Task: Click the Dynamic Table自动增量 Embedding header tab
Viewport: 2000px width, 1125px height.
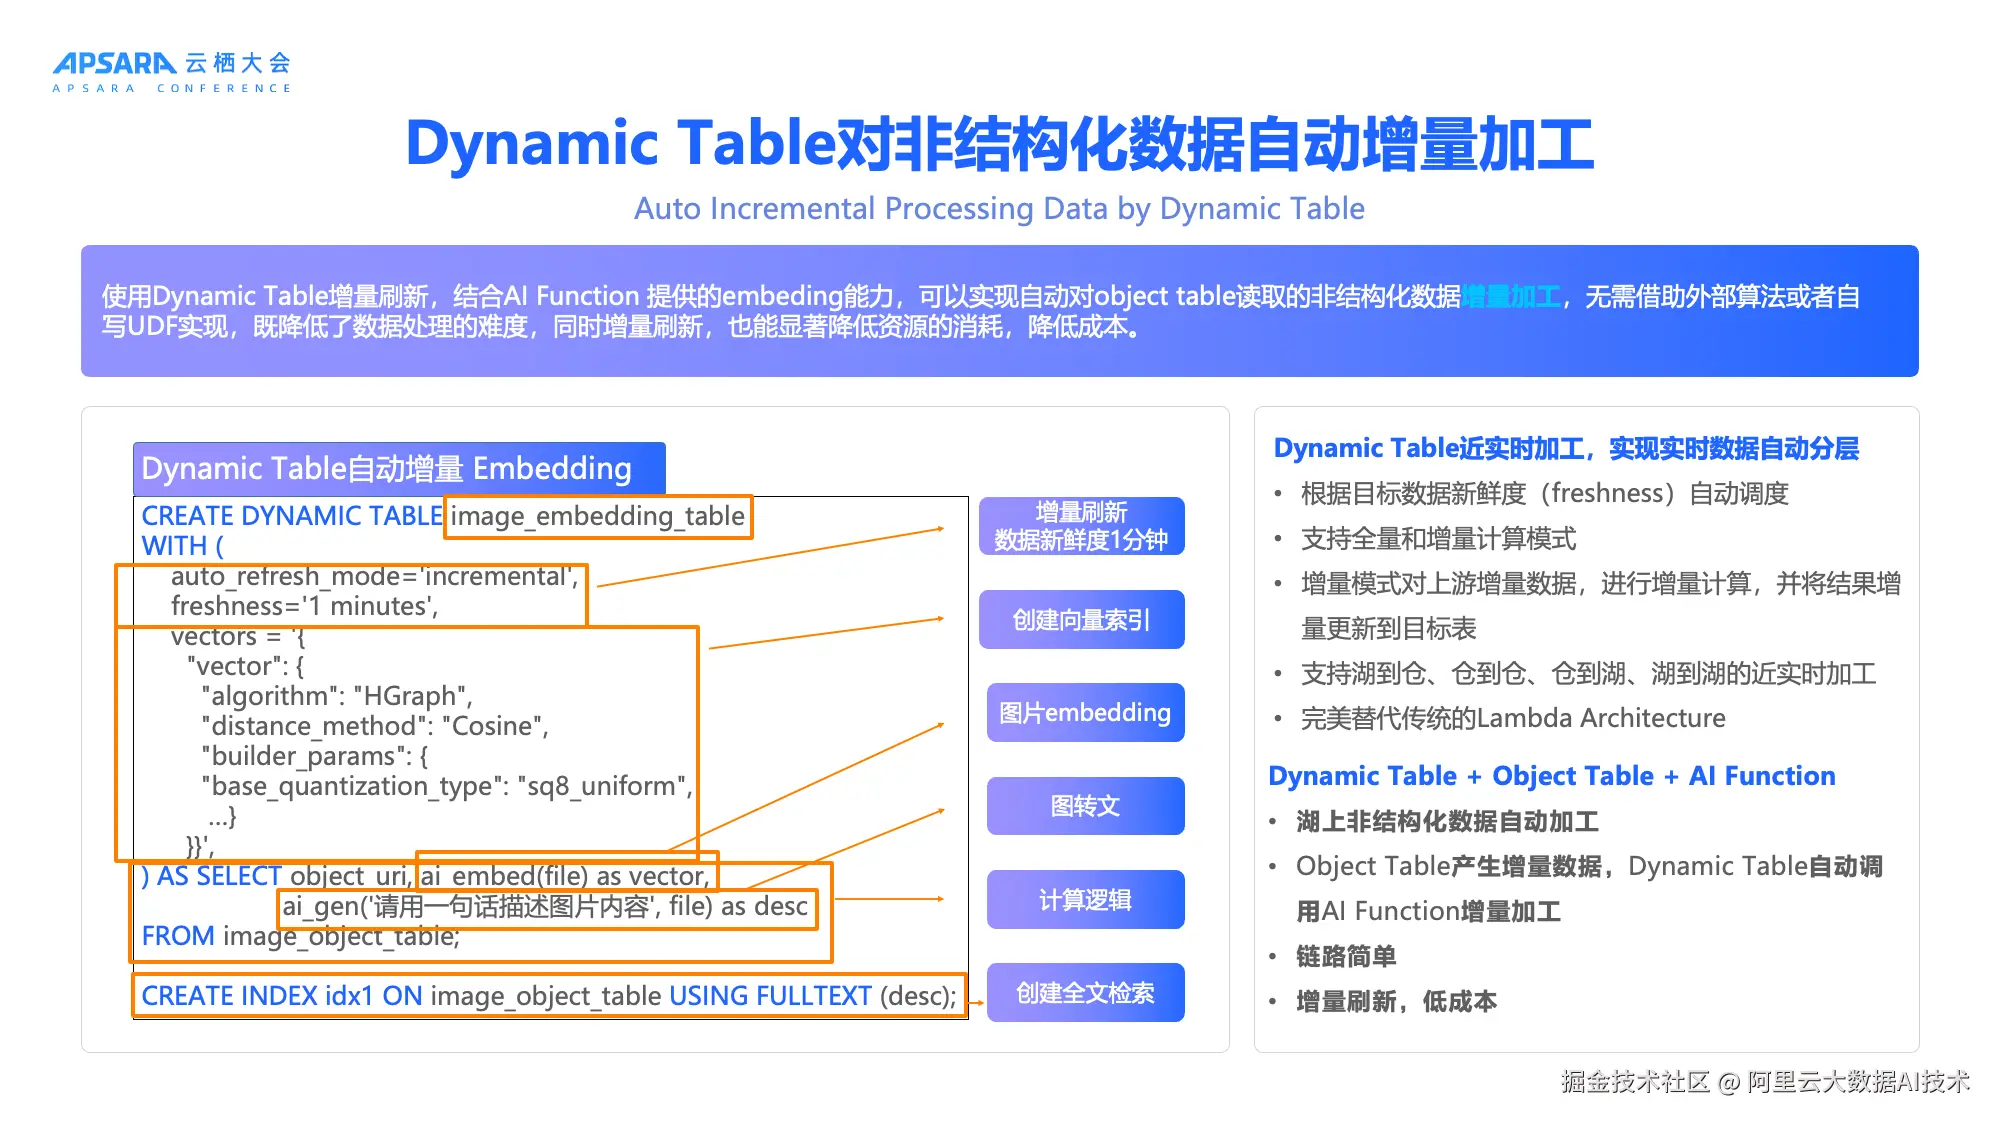Action: pyautogui.click(x=398, y=469)
